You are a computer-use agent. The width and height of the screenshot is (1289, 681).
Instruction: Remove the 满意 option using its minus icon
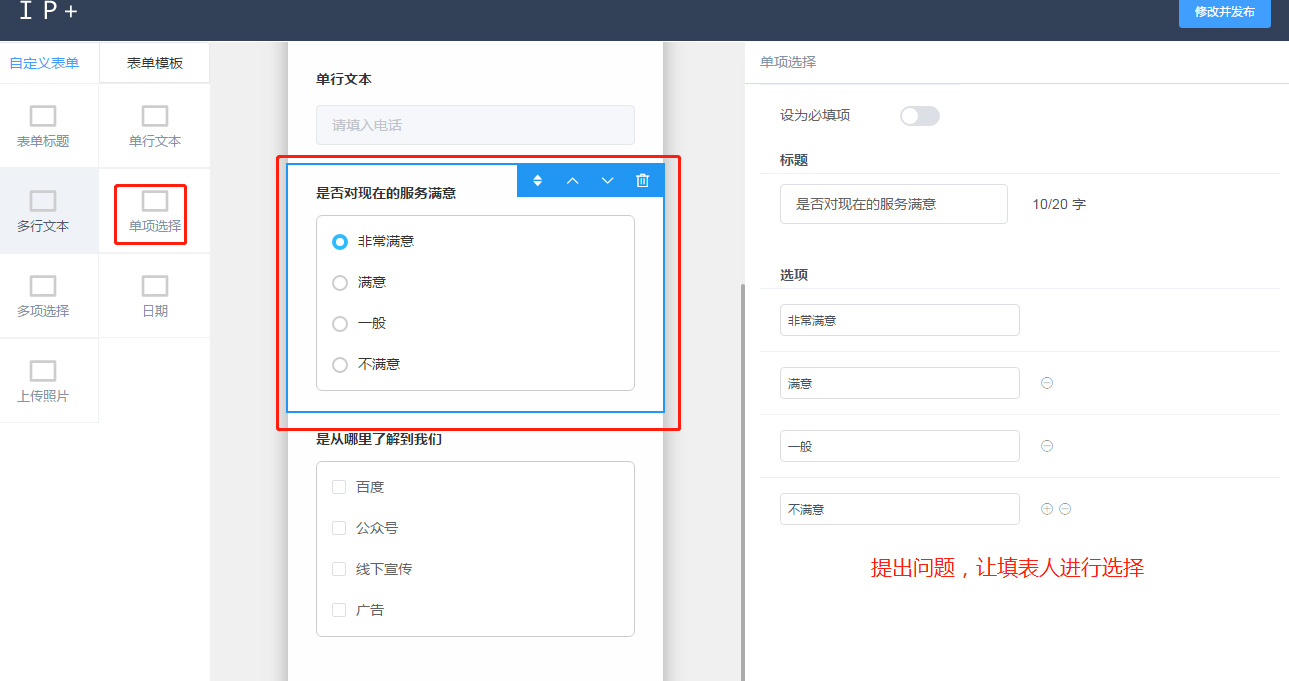tap(1047, 383)
